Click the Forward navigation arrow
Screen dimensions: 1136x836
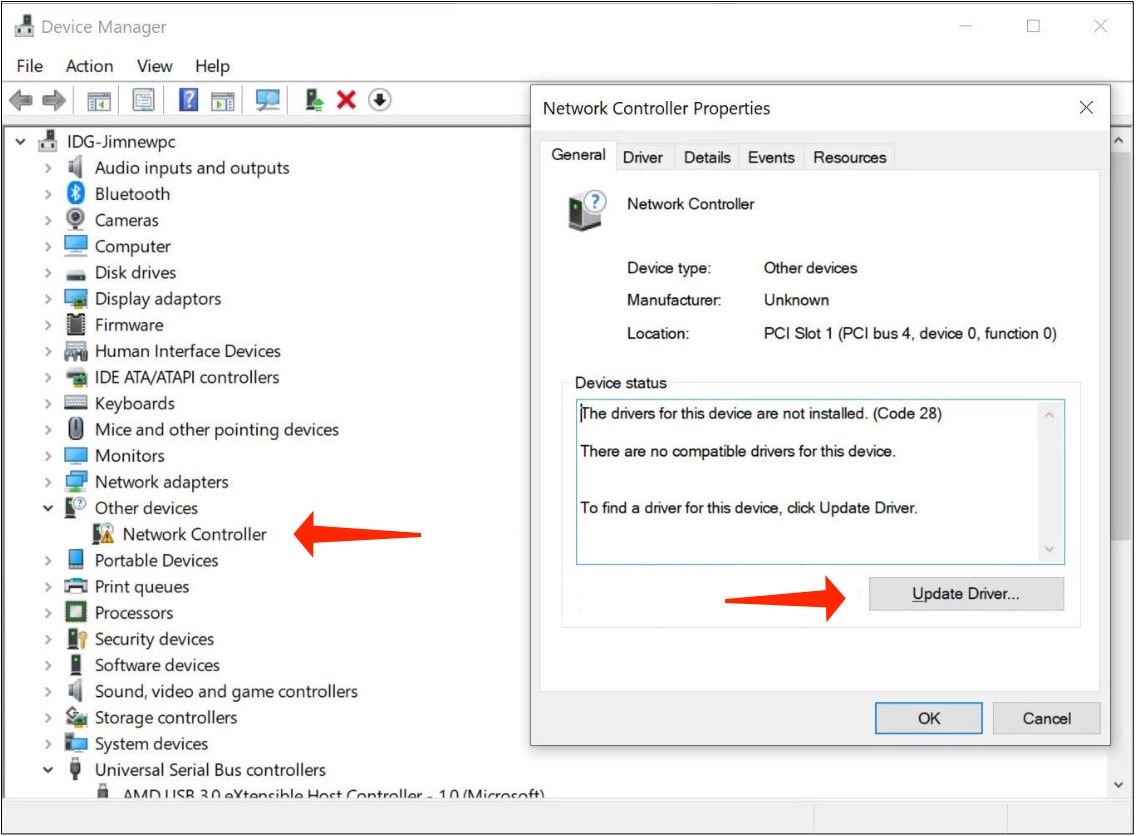(53, 99)
